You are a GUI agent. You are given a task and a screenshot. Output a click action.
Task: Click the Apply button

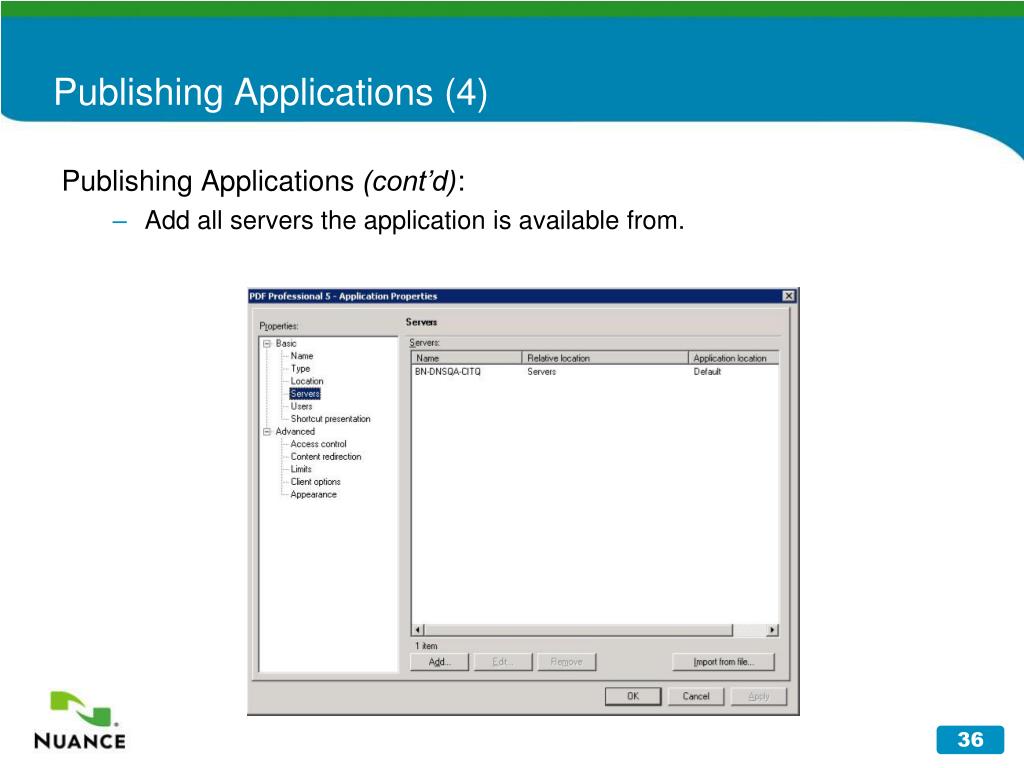coord(759,696)
